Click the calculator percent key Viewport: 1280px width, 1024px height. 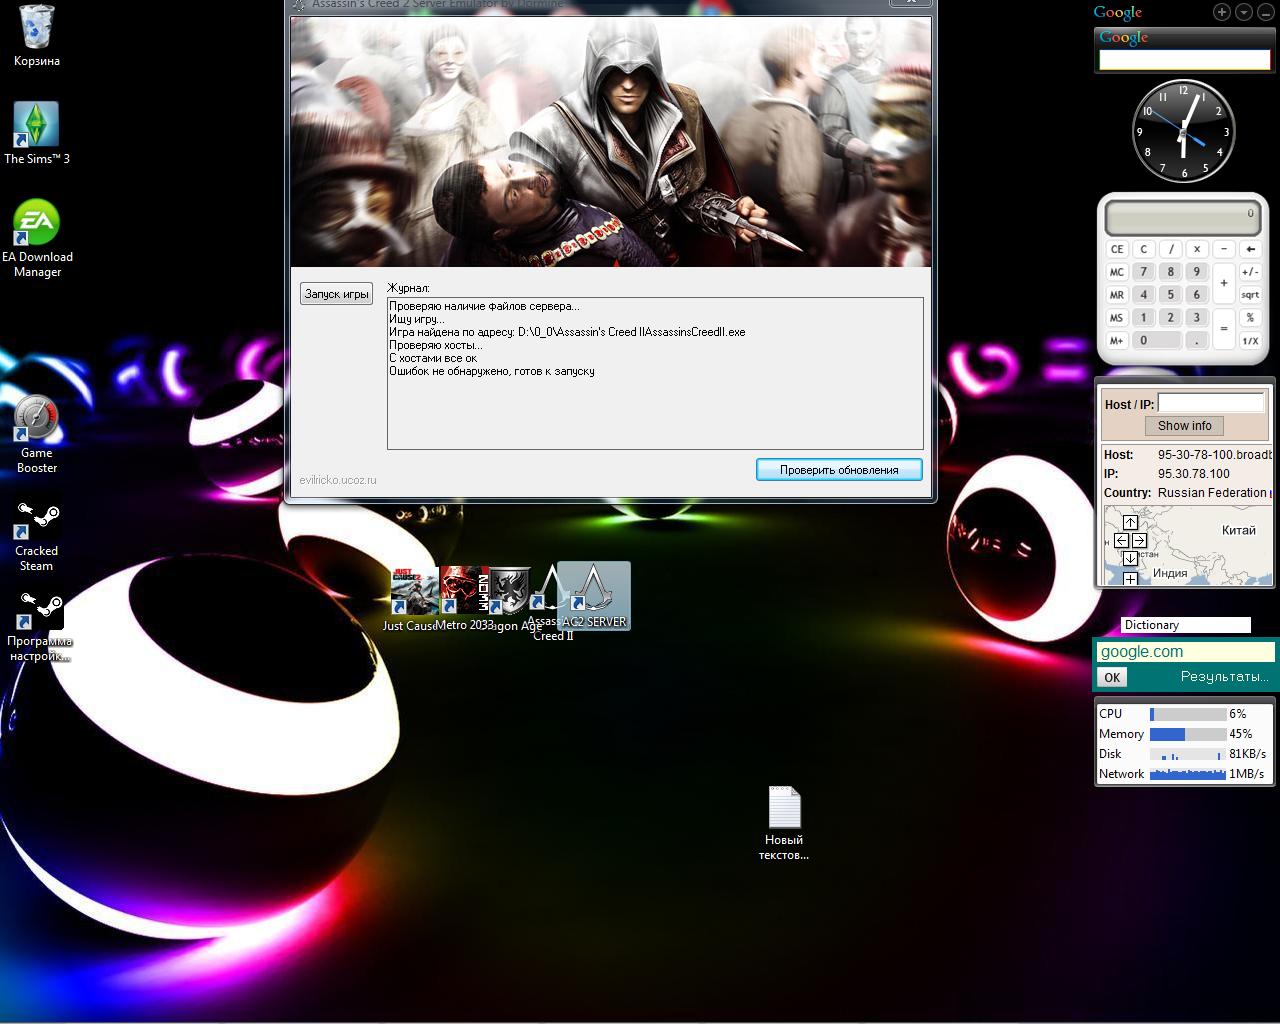pos(1250,317)
